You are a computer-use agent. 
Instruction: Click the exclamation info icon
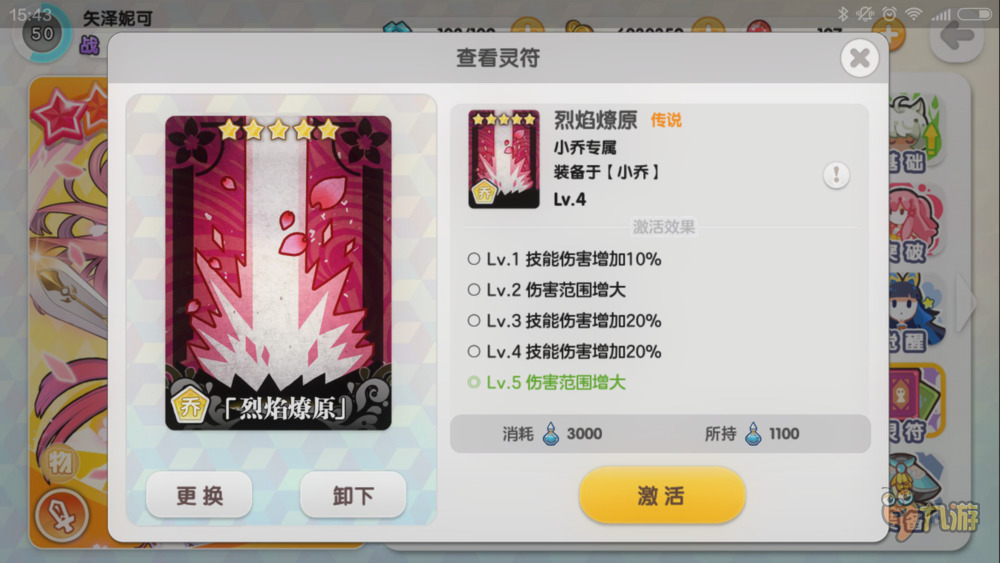(836, 175)
